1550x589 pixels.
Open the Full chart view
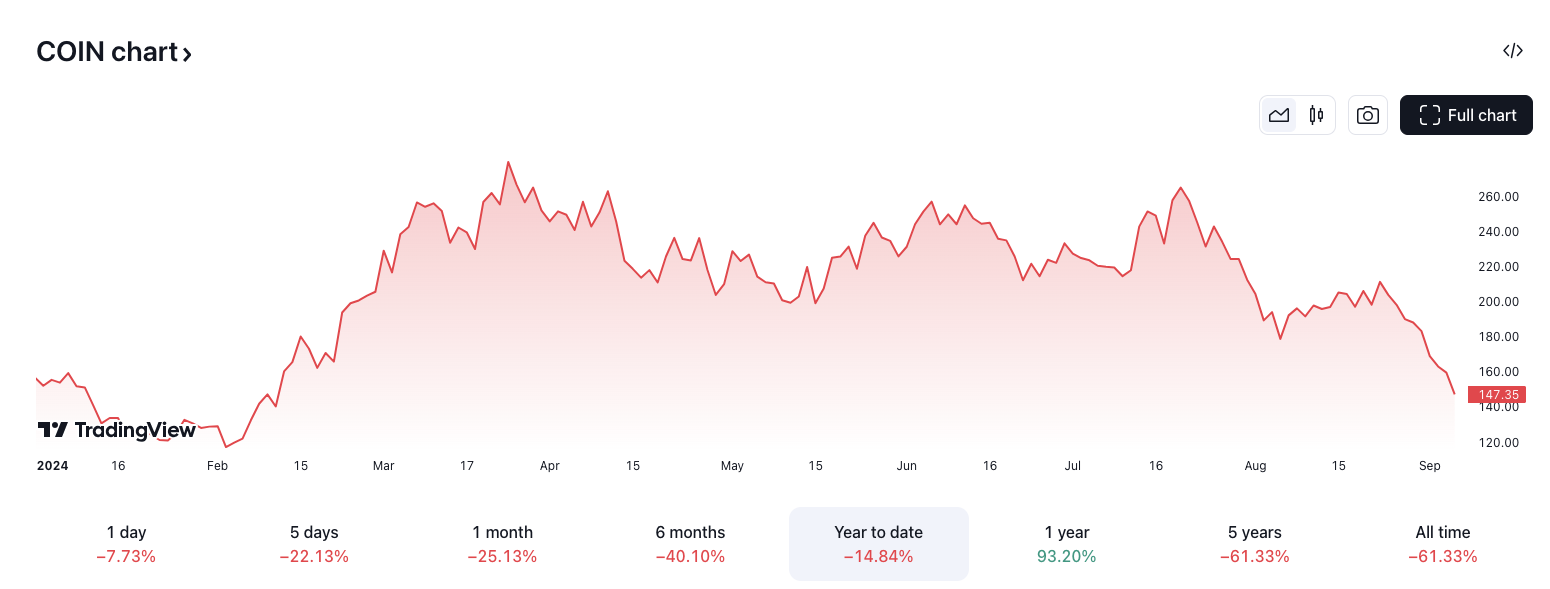[1466, 115]
